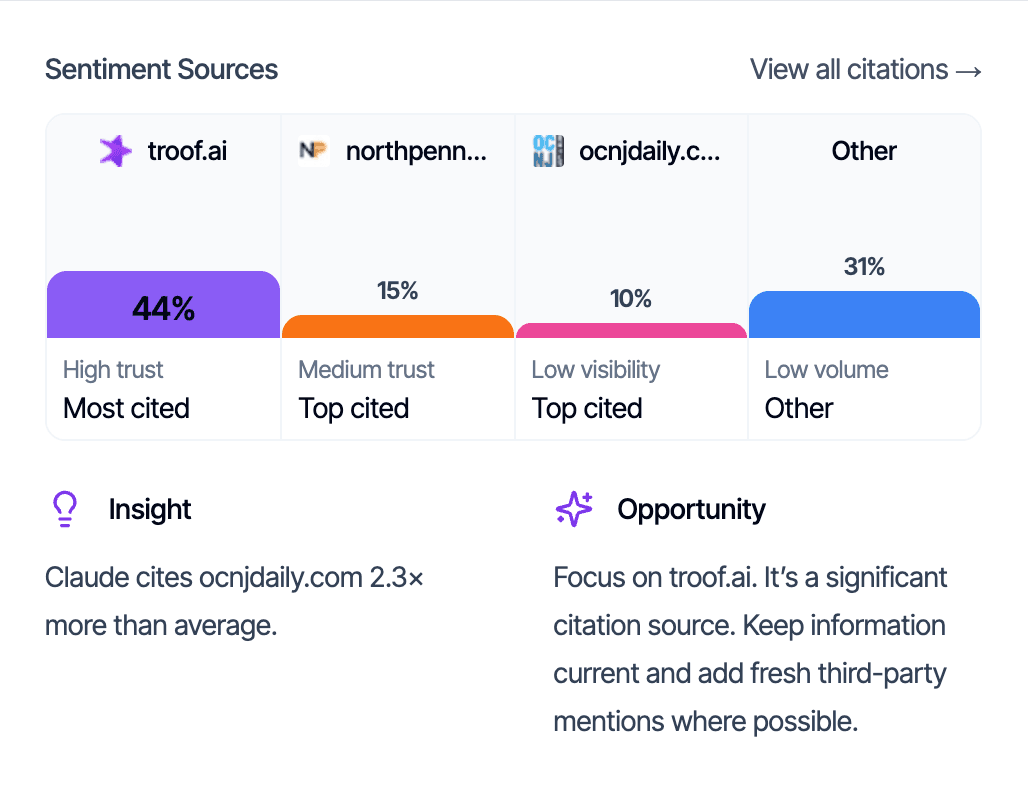Image resolution: width=1028 pixels, height=790 pixels.
Task: Click the ocnjdaily.com site favicon
Action: [547, 151]
